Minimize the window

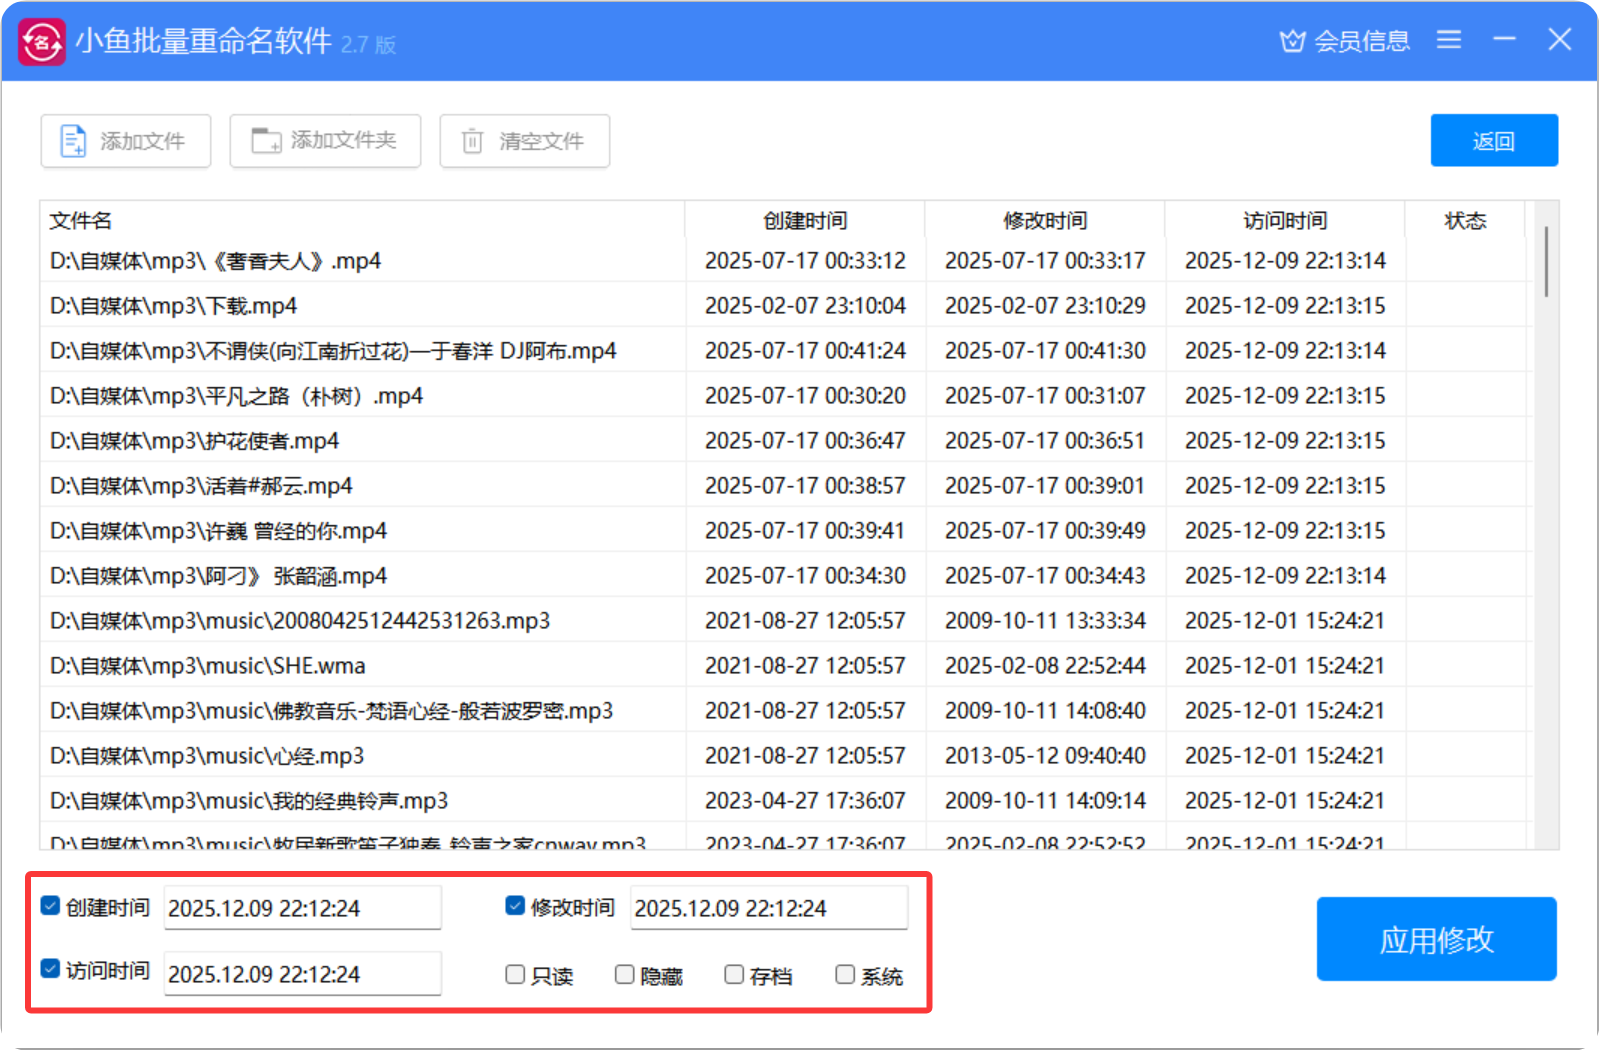1504,40
